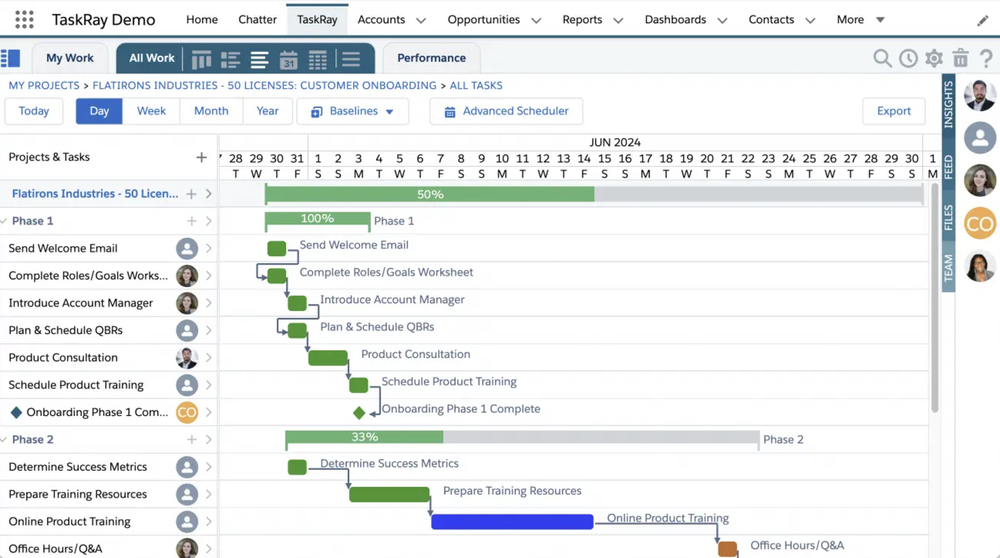
Task: Open Performance tab
Action: tap(432, 58)
